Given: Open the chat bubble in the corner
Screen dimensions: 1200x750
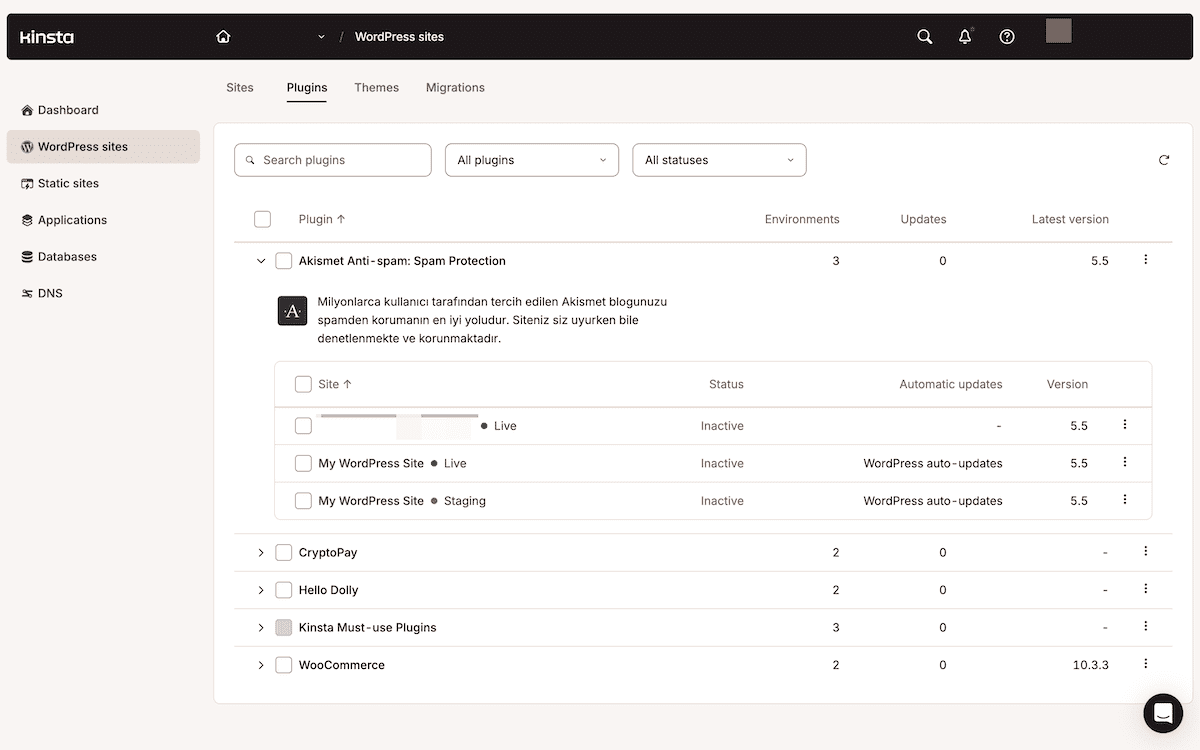Looking at the screenshot, I should tap(1162, 713).
